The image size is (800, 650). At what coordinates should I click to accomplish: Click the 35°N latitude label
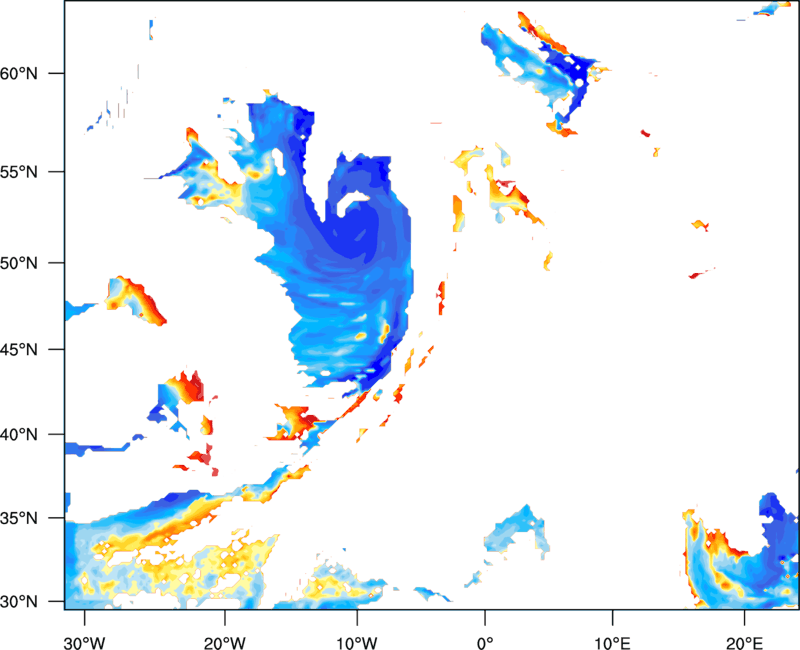point(19,518)
